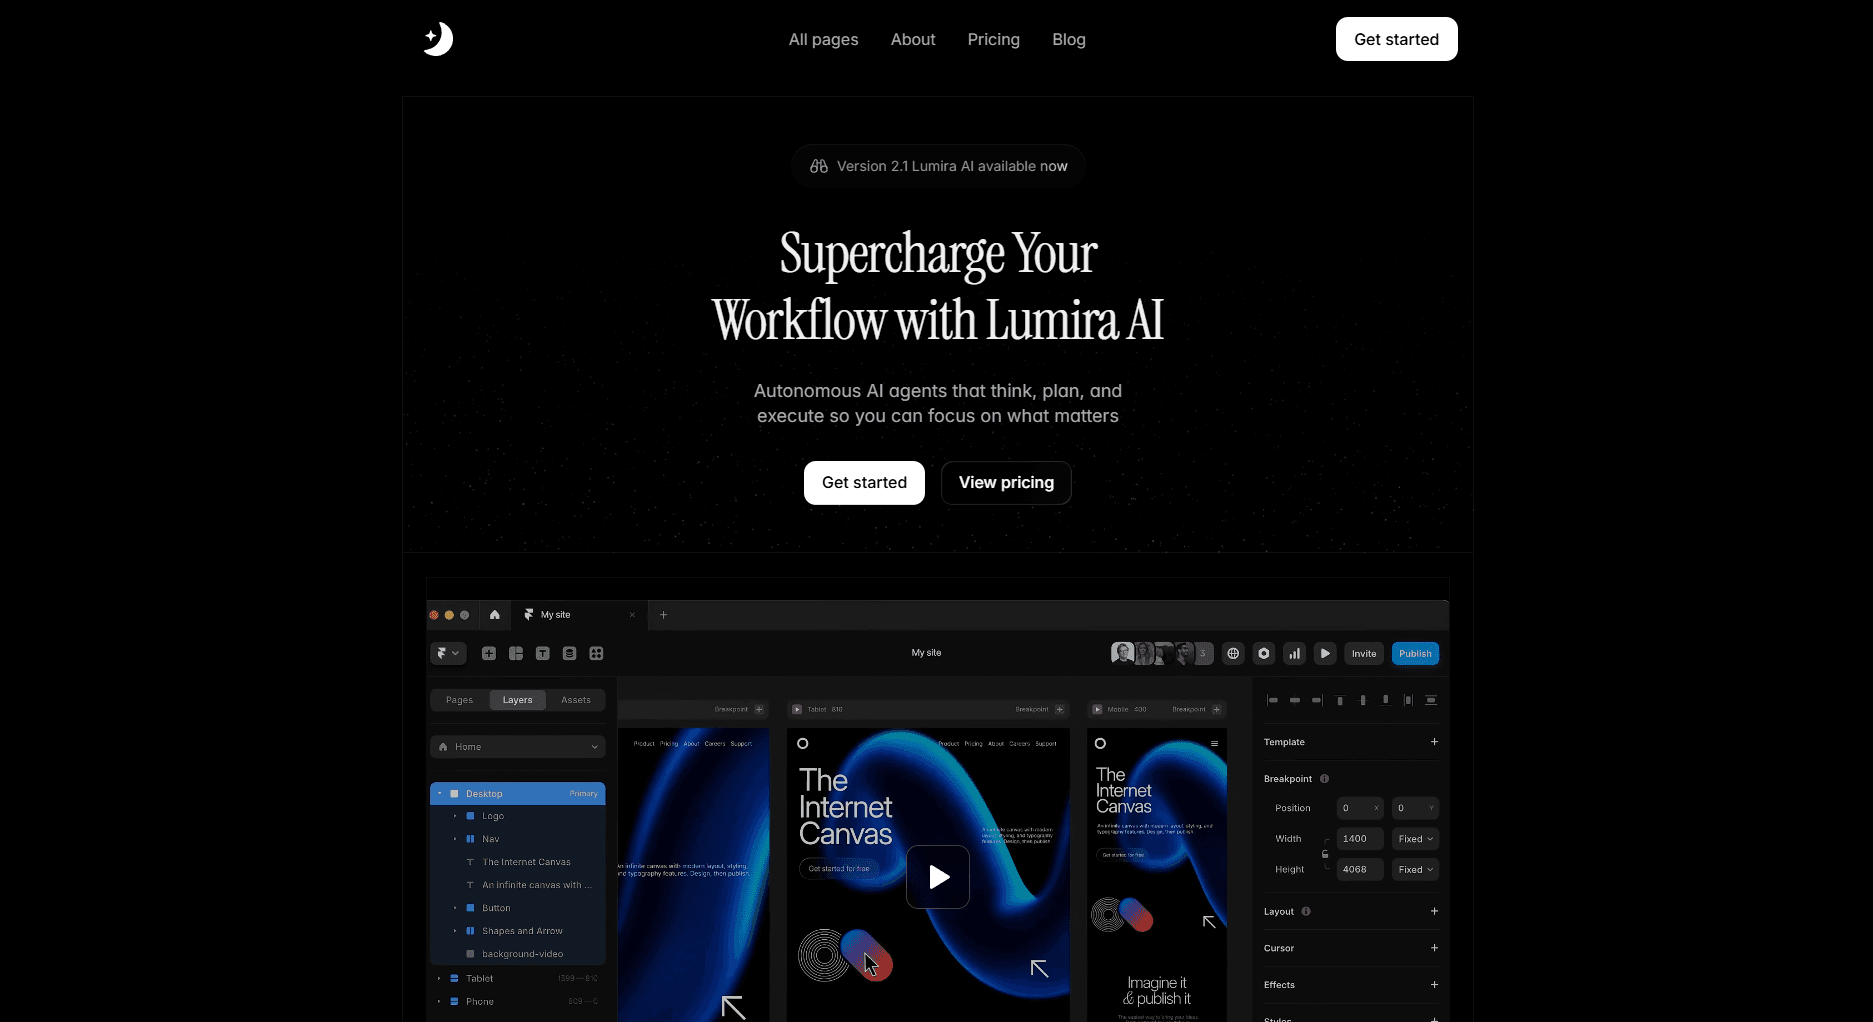Viewport: 1873px width, 1022px height.
Task: Open site settings with the hexagon icon
Action: (1263, 653)
